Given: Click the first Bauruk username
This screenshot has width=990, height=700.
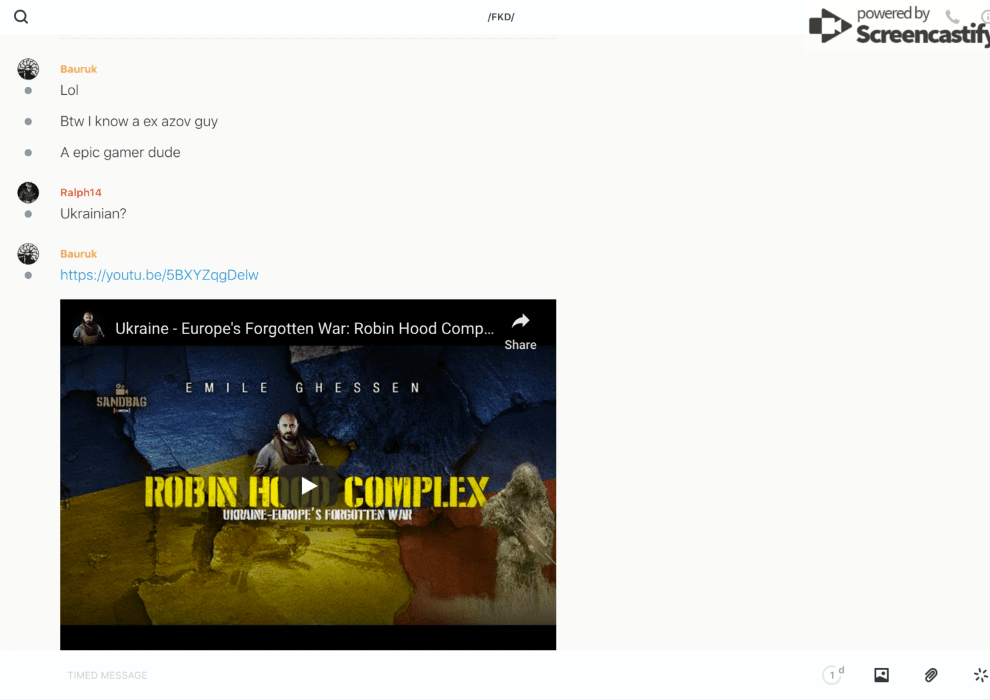Looking at the screenshot, I should pyautogui.click(x=78, y=69).
